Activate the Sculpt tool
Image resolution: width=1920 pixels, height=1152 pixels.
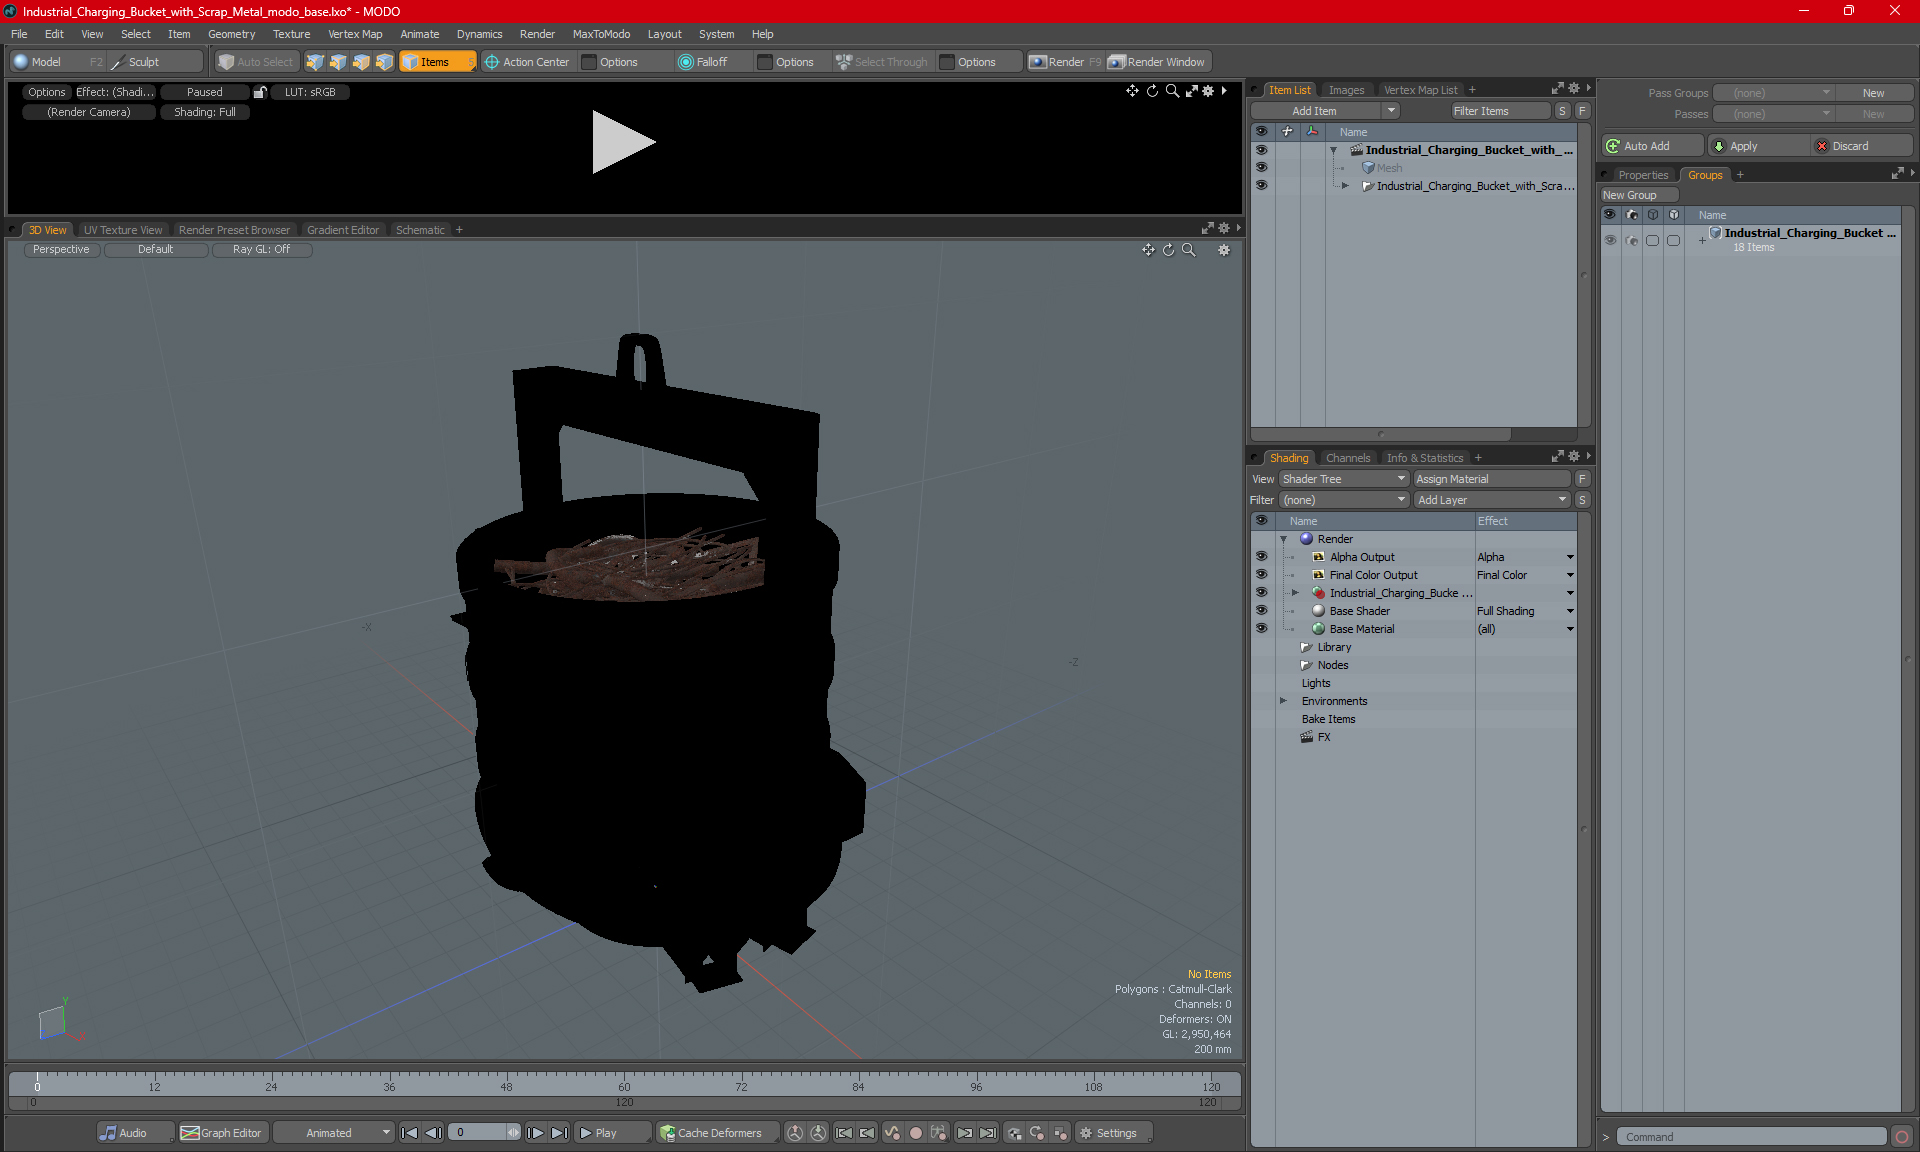[x=136, y=62]
